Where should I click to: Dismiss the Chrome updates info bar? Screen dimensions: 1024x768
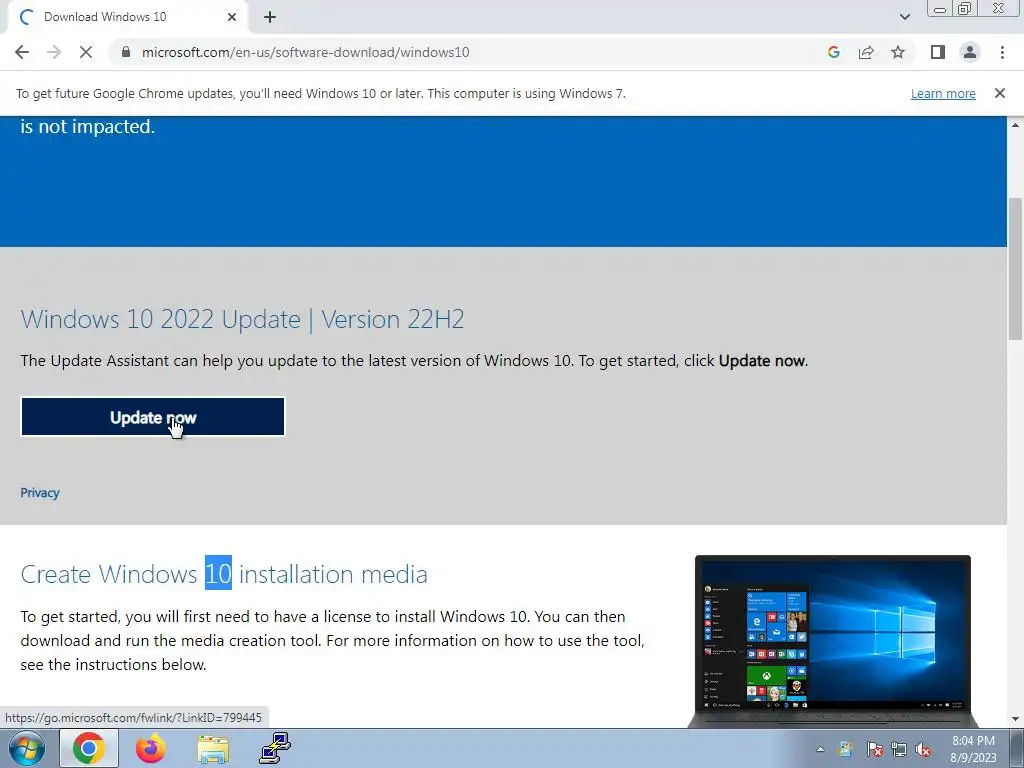coord(999,93)
